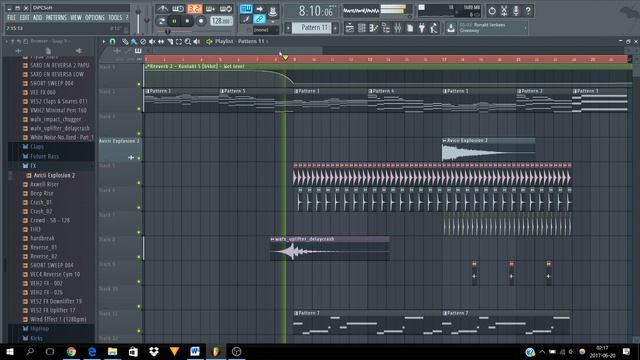The image size is (640, 360).
Task: Open the playlist menu arrow
Action: click(104, 41)
